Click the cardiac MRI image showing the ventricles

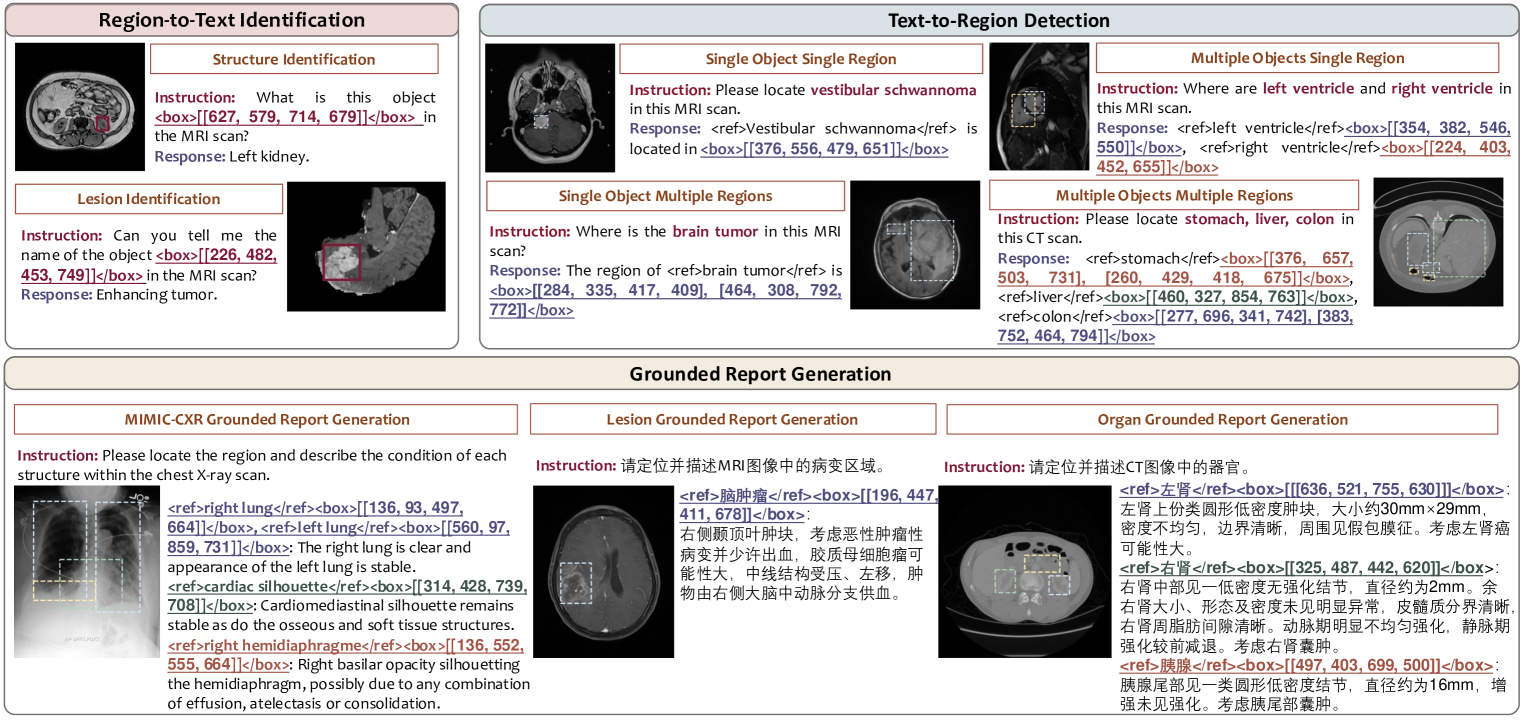click(x=1038, y=107)
